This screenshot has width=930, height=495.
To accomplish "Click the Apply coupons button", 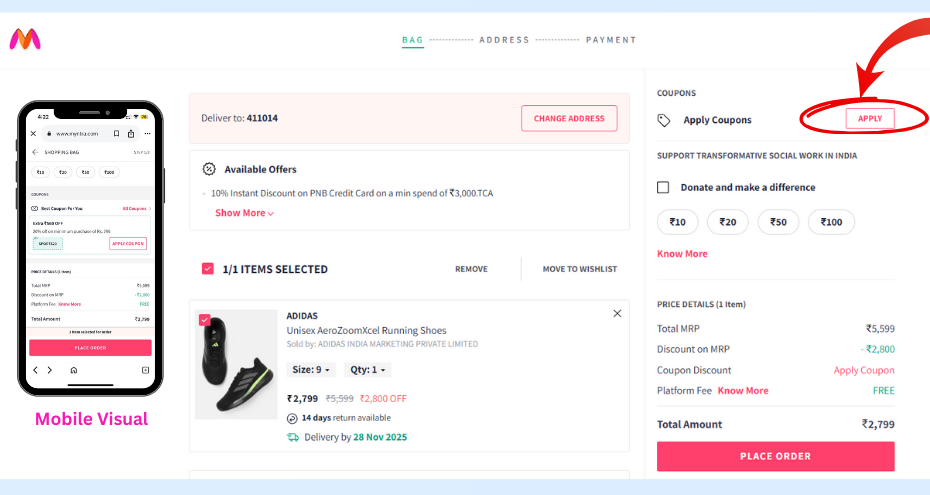I will 870,119.
